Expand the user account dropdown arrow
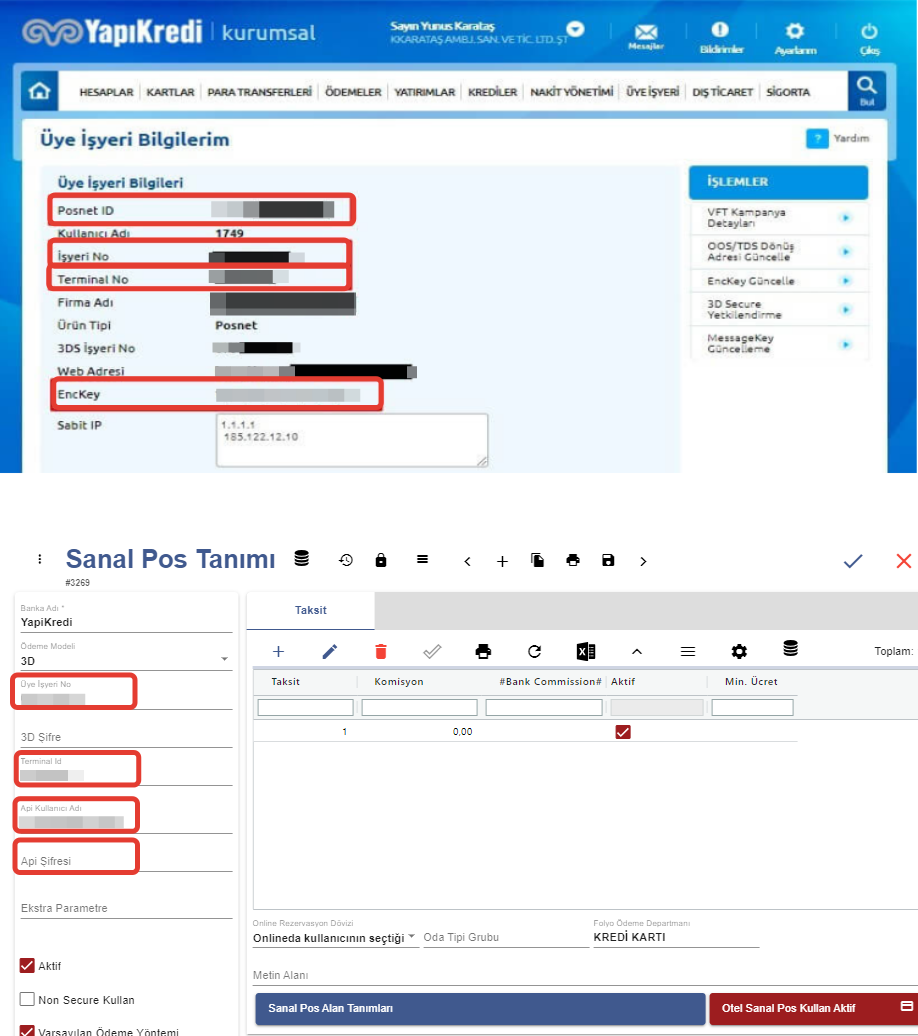Screen dimensions: 918x1036 (x=575, y=29)
